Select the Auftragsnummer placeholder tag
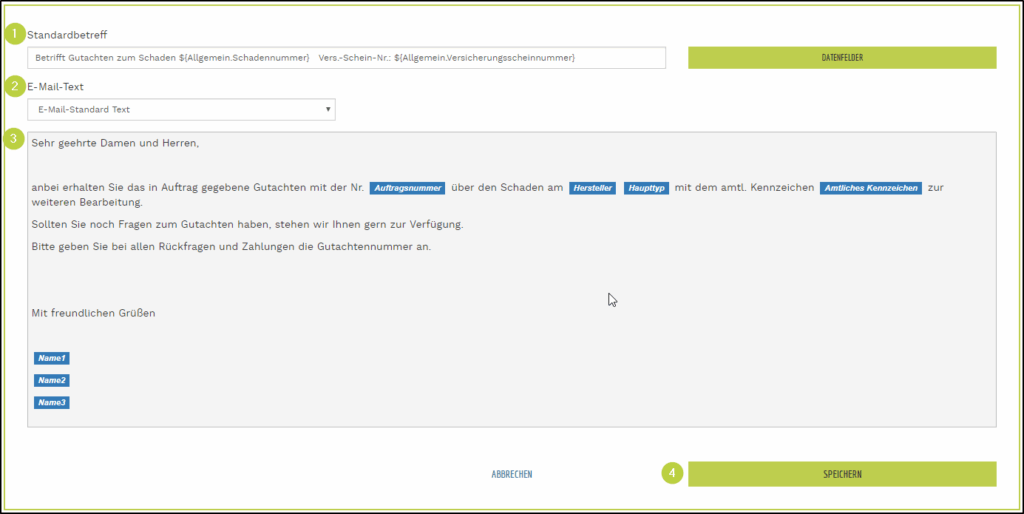The image size is (1024, 514). 407,188
